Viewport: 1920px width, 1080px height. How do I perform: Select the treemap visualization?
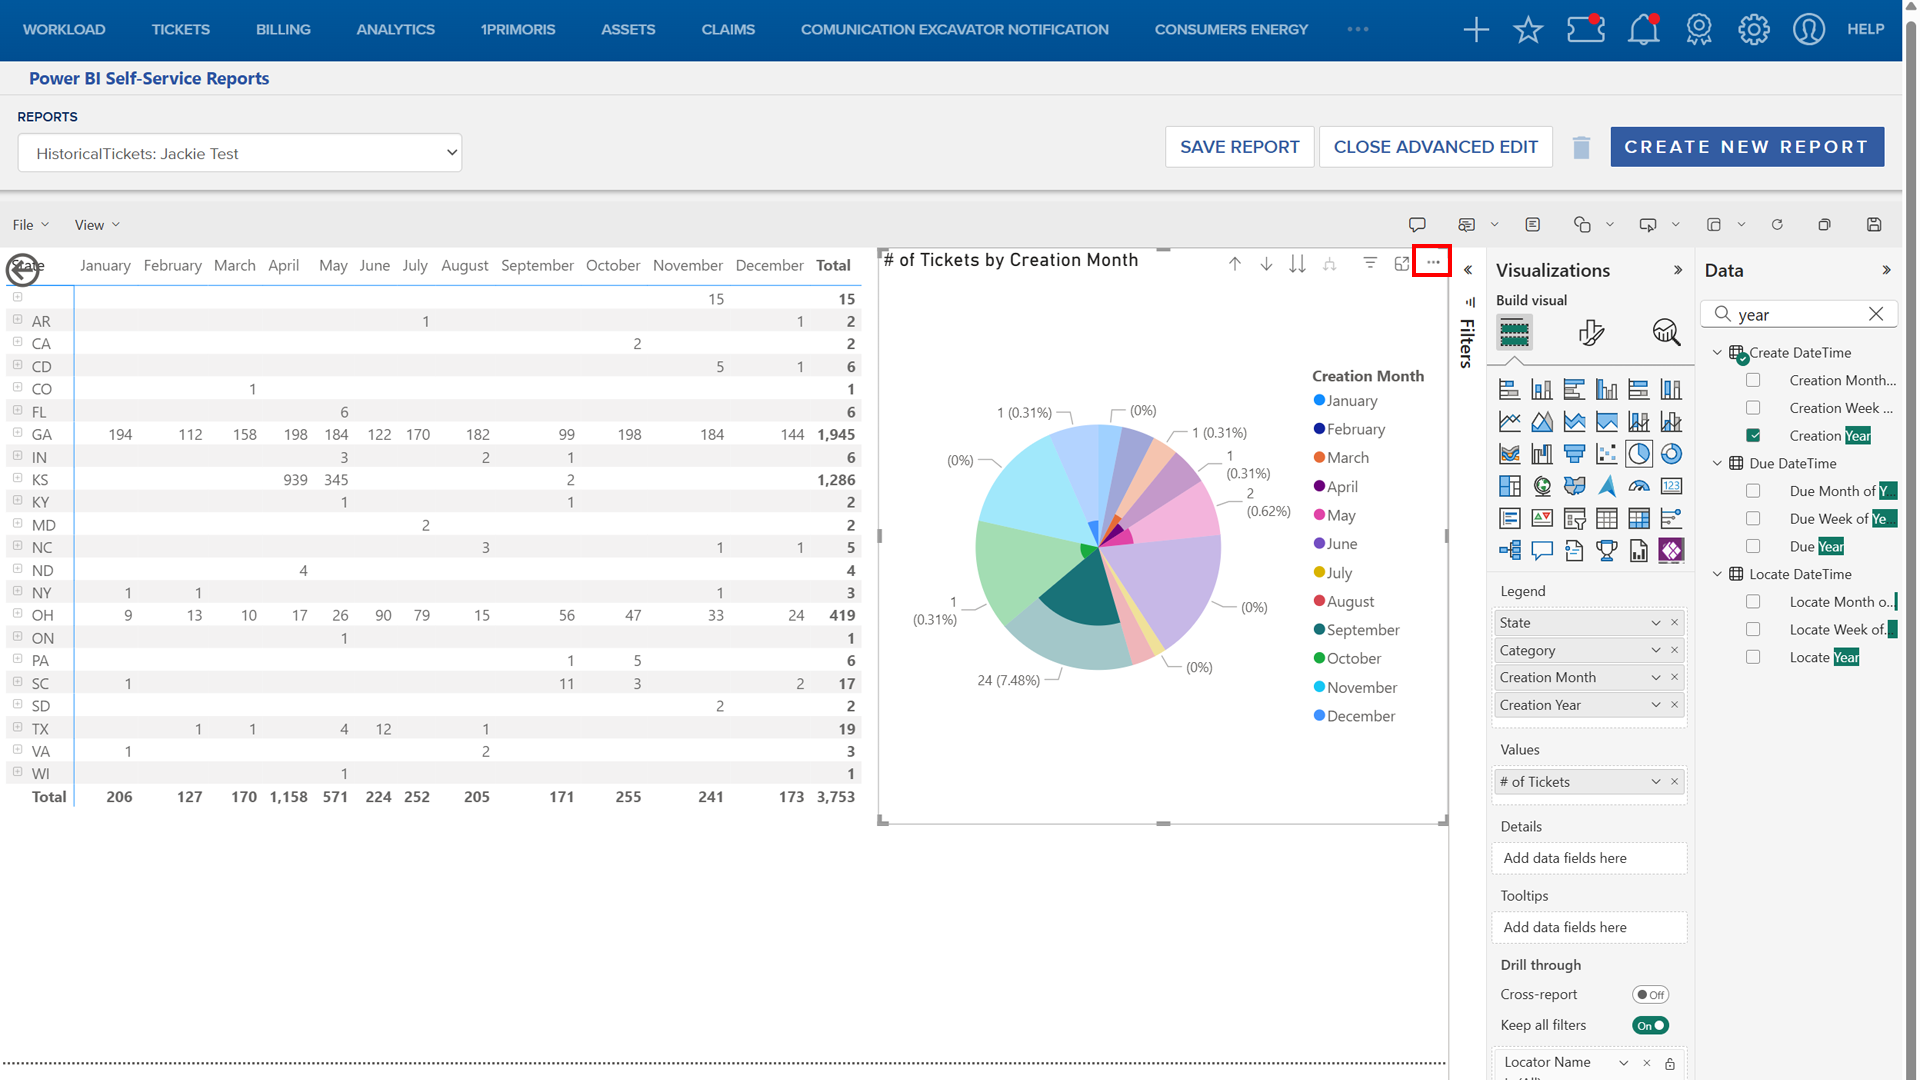tap(1510, 487)
